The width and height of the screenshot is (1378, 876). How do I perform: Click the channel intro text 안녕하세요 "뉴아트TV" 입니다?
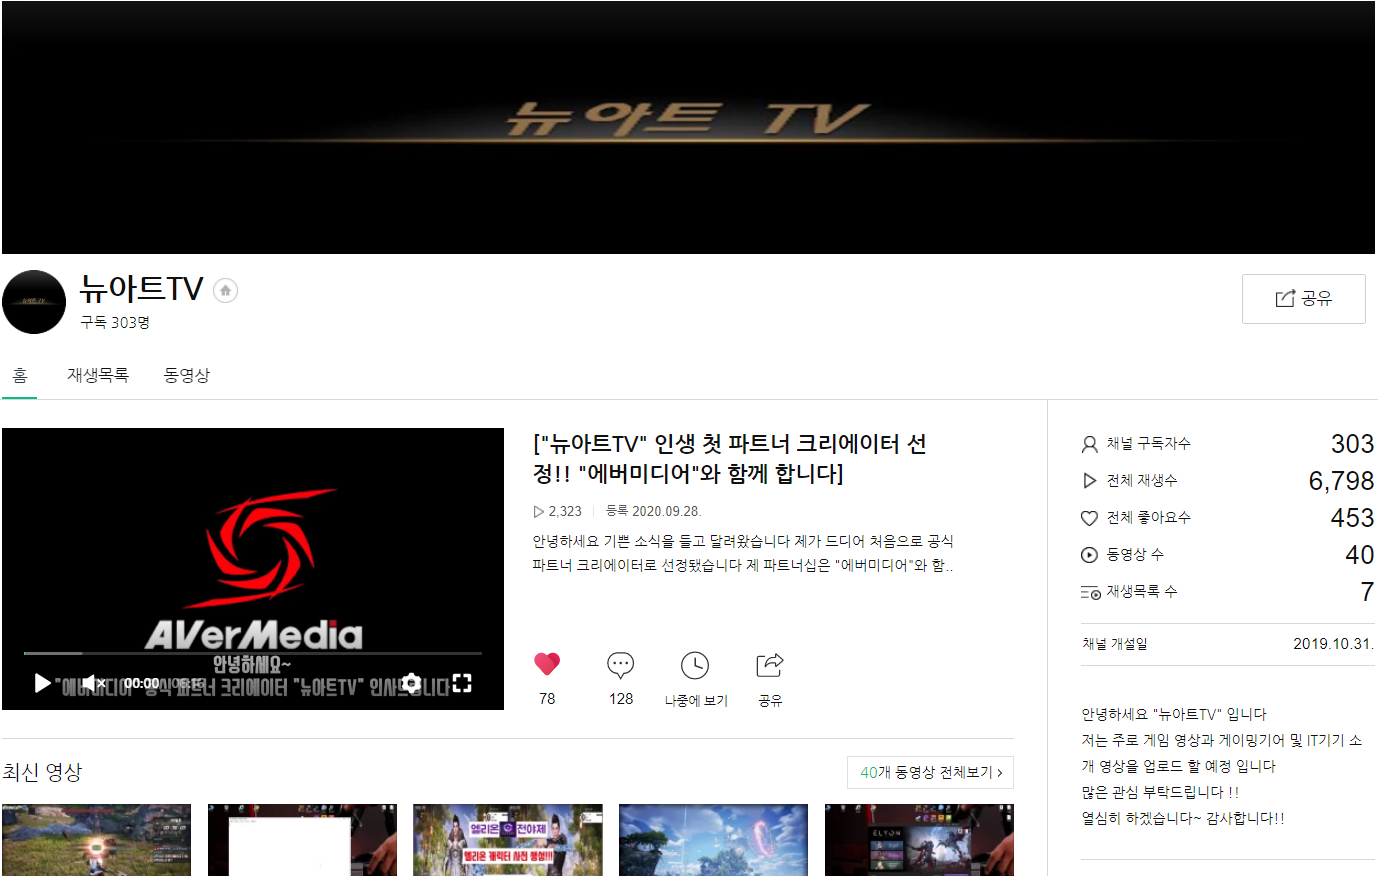(1174, 714)
